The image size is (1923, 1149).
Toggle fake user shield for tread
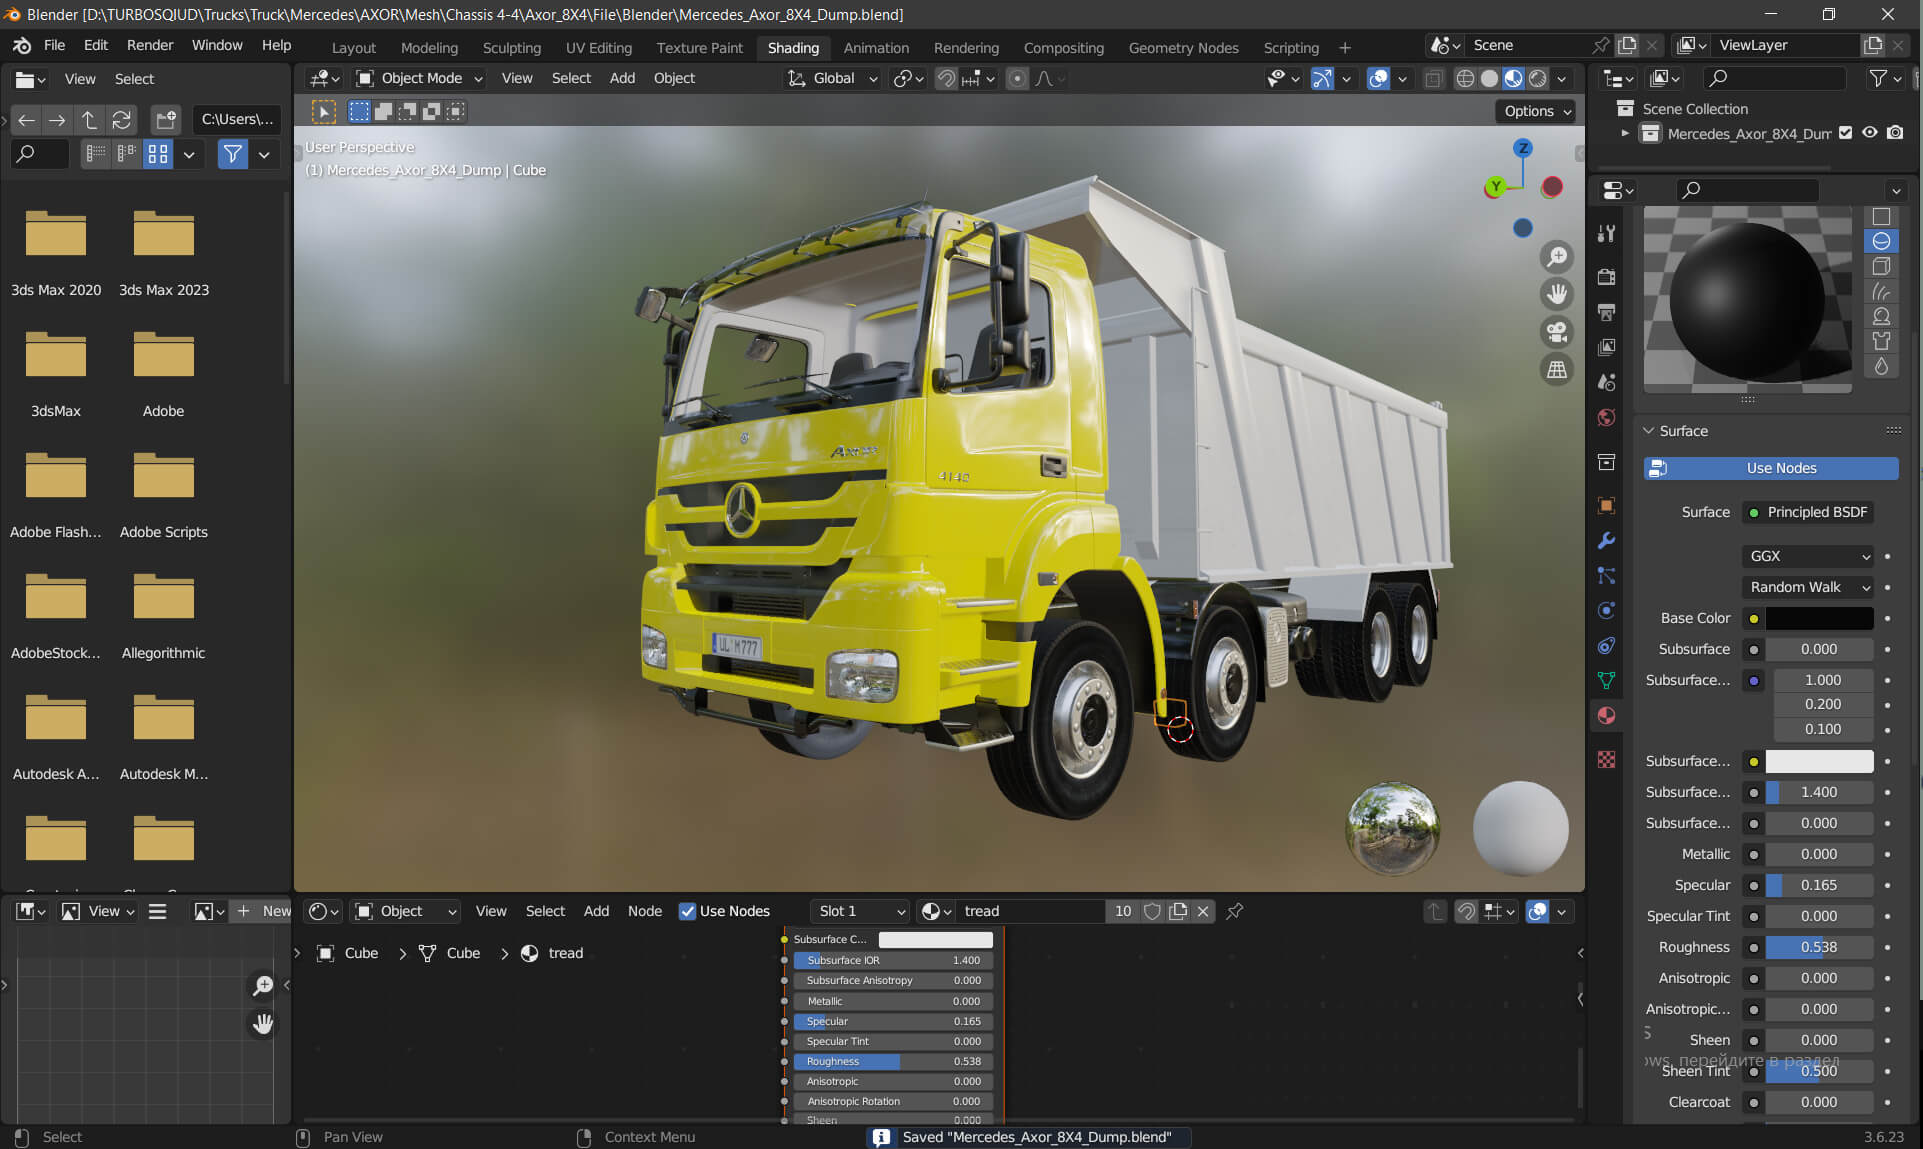coord(1152,911)
